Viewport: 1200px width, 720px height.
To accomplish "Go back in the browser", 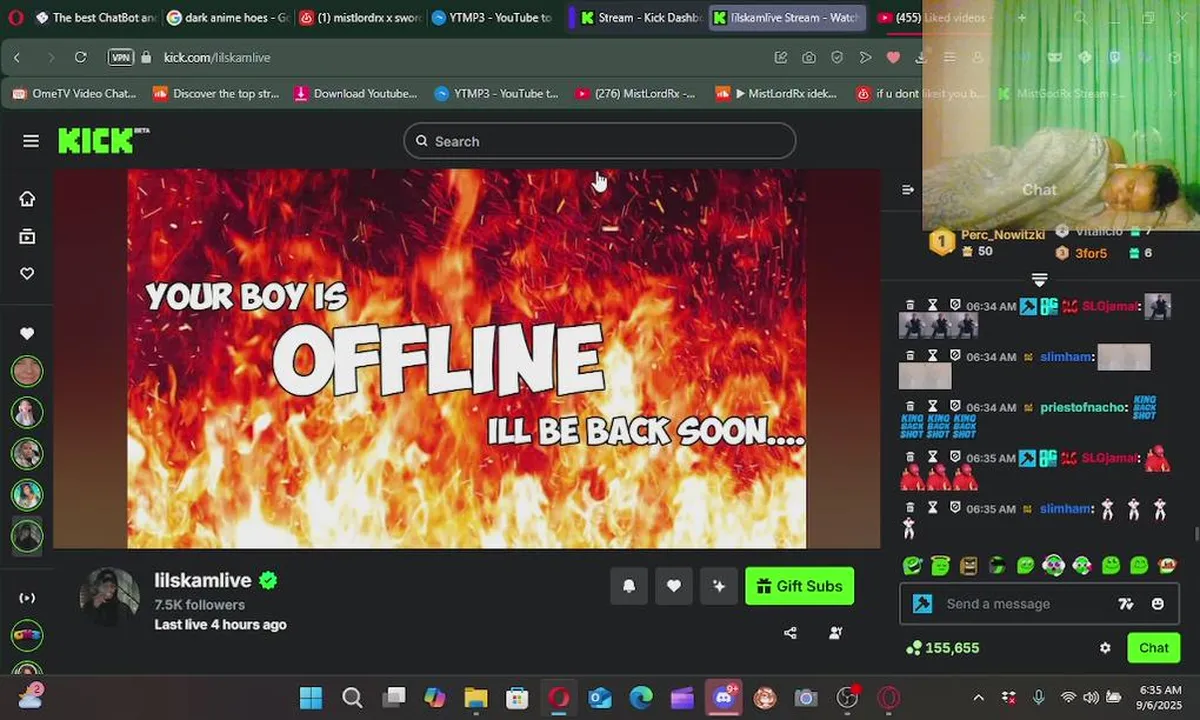I will click(x=17, y=57).
